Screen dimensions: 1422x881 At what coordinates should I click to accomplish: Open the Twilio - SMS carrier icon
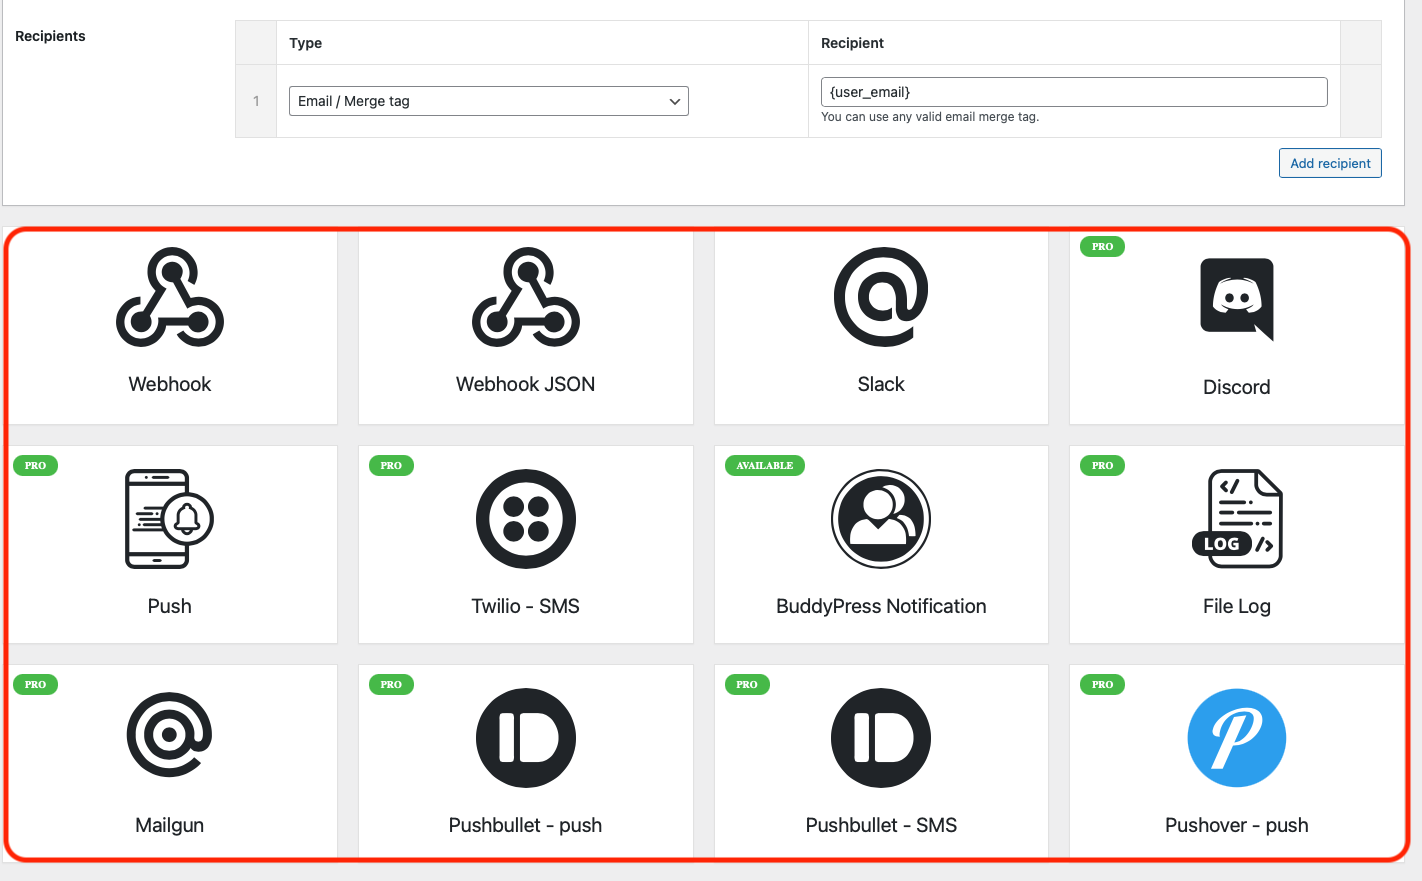point(525,518)
